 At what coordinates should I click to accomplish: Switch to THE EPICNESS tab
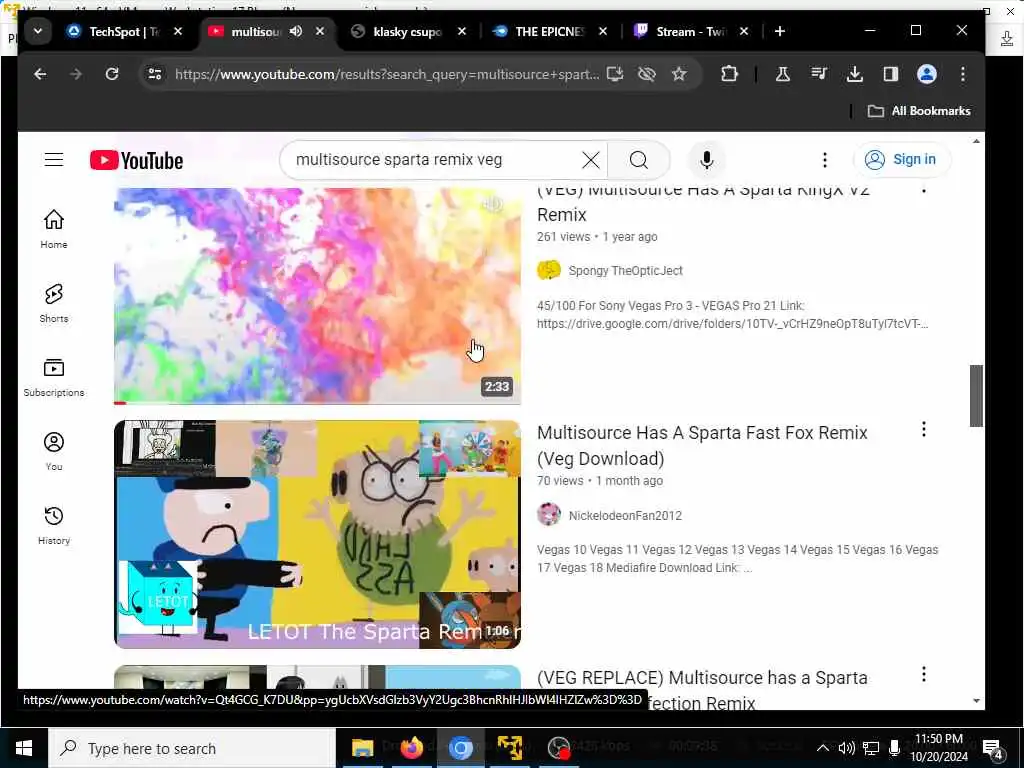(x=541, y=31)
